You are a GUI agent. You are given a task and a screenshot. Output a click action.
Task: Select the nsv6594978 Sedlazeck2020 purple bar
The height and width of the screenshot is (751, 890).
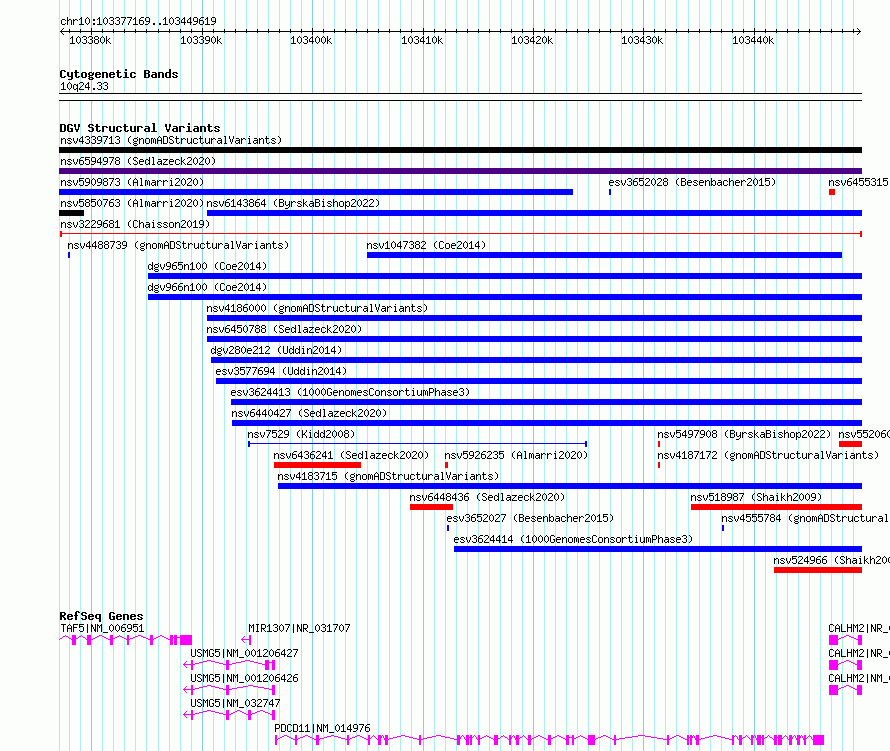pos(460,171)
